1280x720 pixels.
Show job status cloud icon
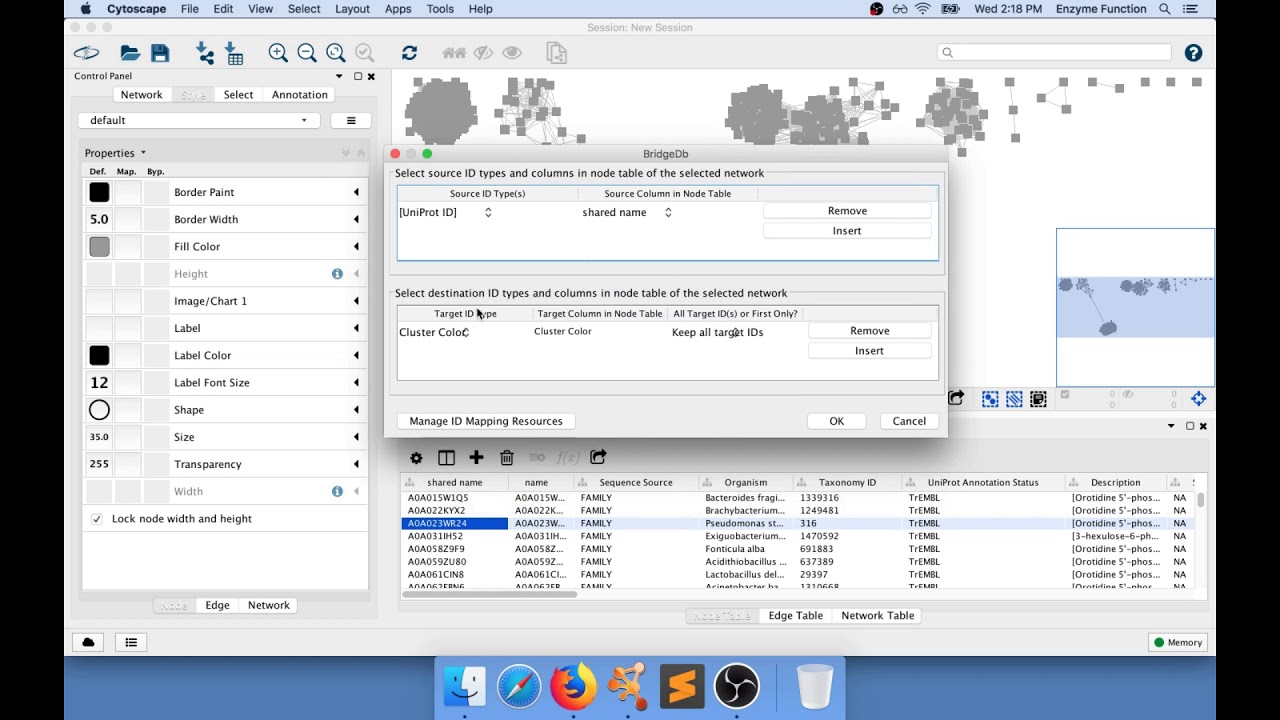coord(88,642)
